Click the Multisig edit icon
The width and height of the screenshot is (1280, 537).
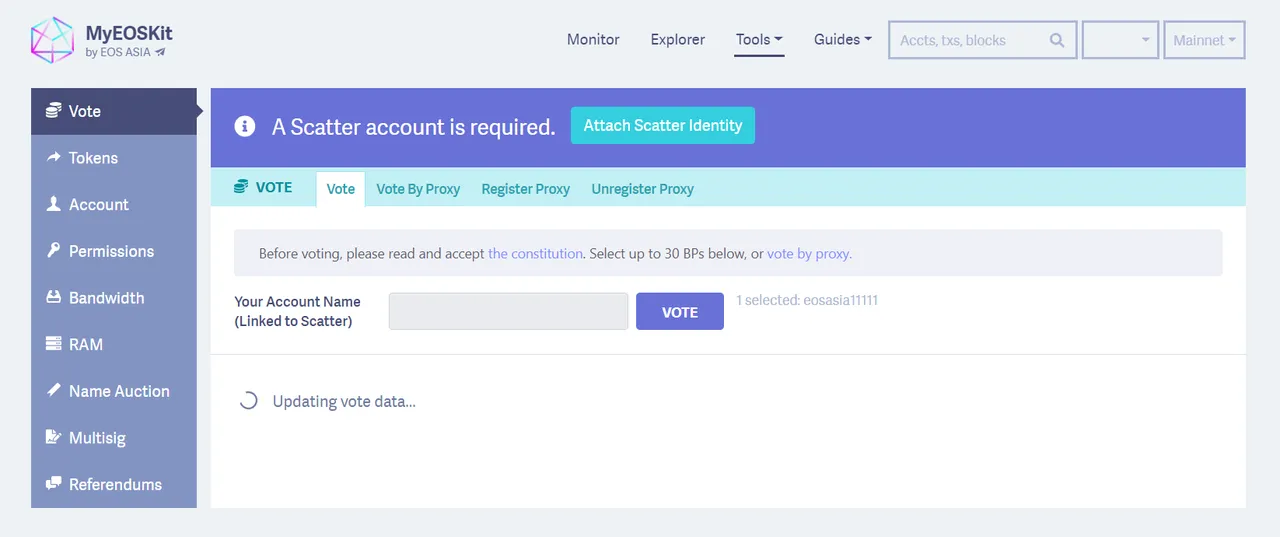pyautogui.click(x=54, y=437)
